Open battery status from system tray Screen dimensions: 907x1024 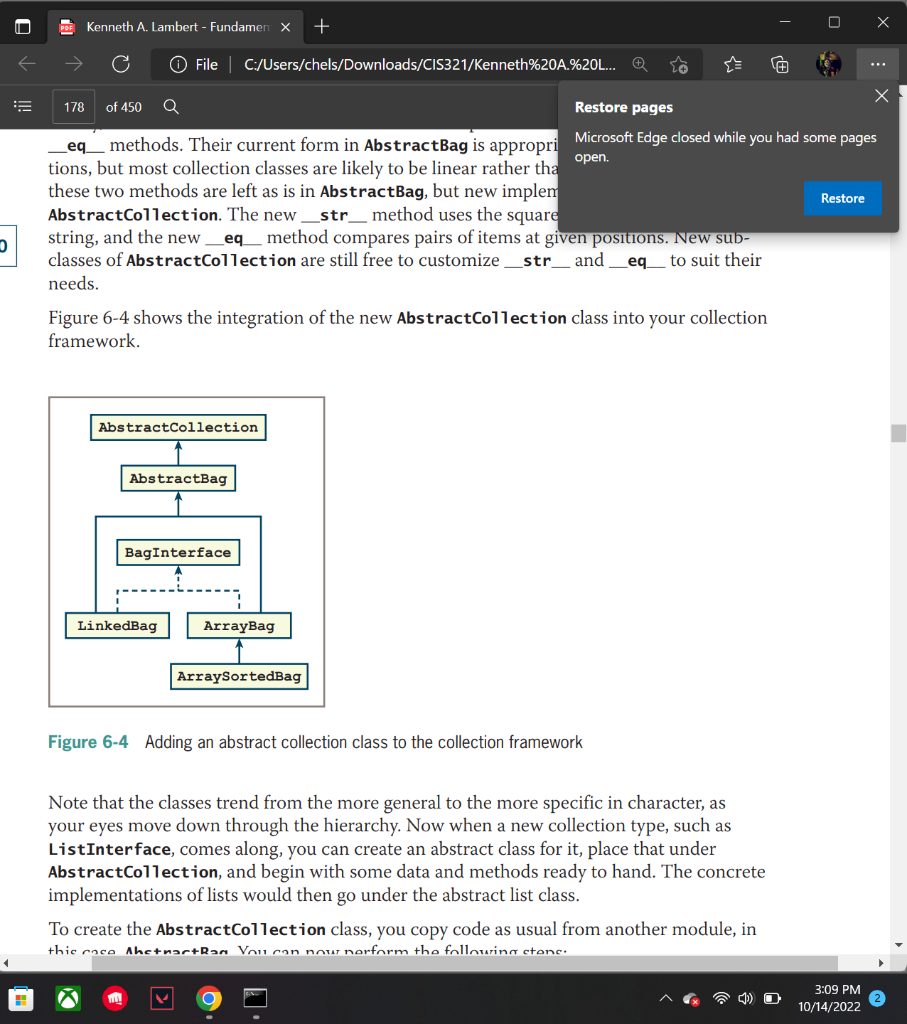point(771,999)
